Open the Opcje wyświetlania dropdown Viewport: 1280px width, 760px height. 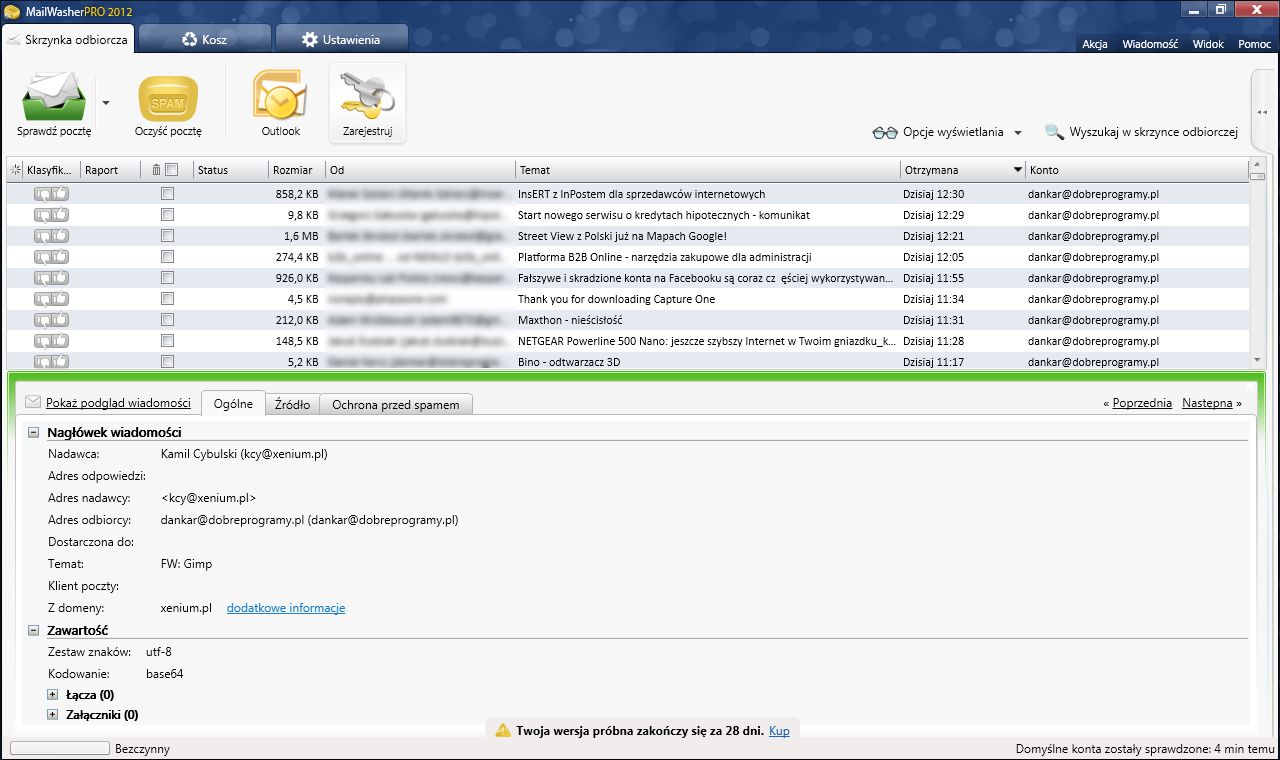click(x=1018, y=133)
